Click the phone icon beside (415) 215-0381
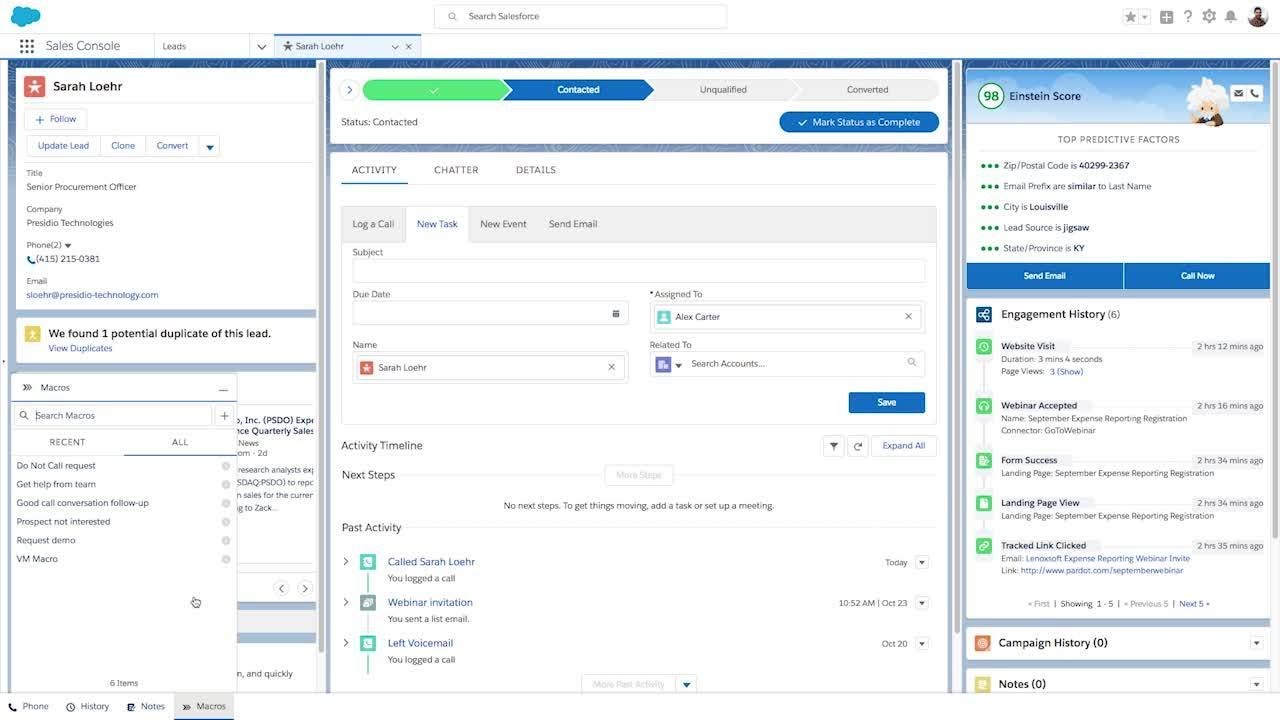 31,260
